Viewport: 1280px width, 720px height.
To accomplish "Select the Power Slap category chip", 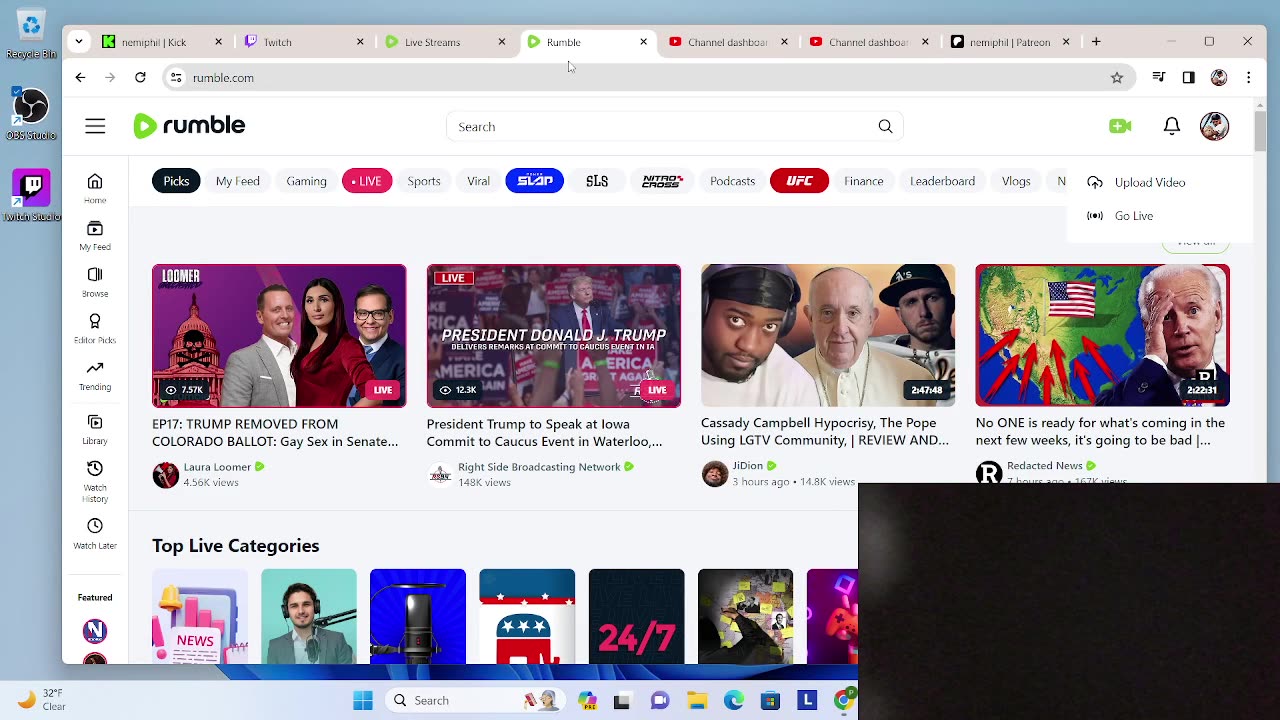I will pos(535,181).
